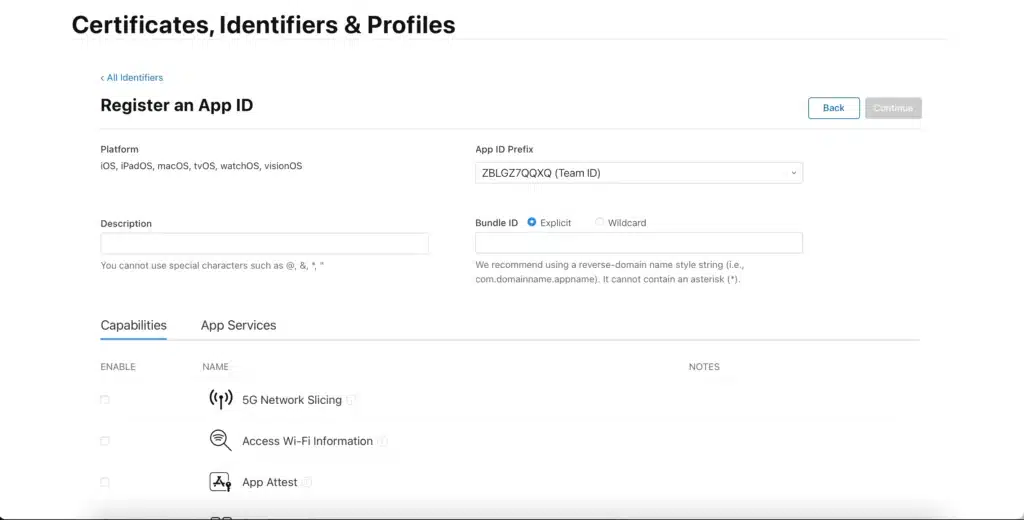Open info icon beside 5G Network Slicing
Viewport: 1024px width, 520px height.
tap(352, 399)
